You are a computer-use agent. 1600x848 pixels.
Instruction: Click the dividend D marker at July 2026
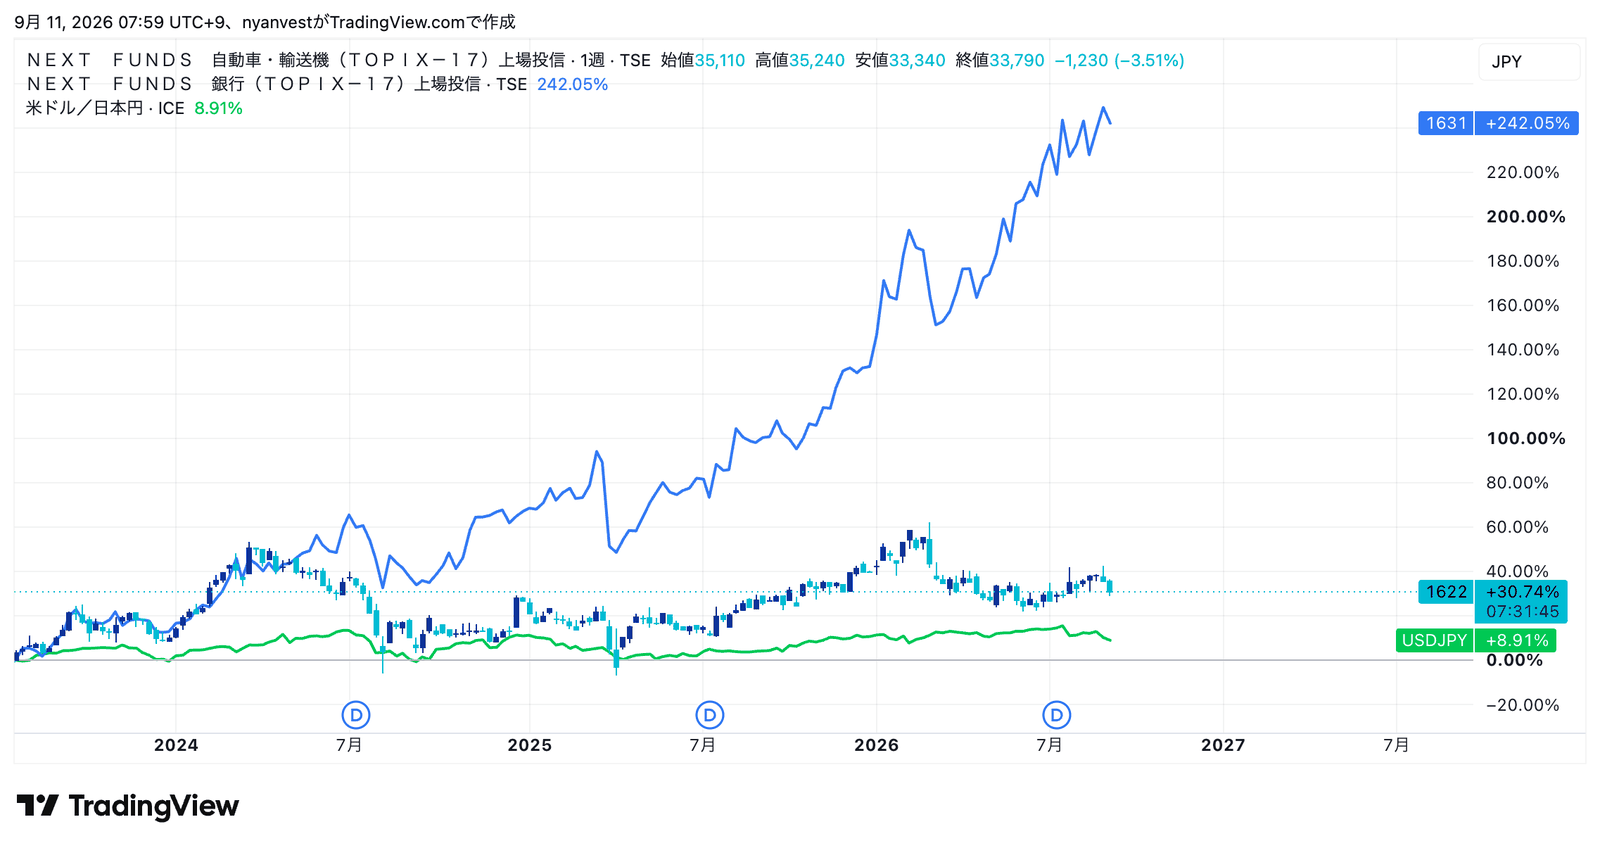1057,715
